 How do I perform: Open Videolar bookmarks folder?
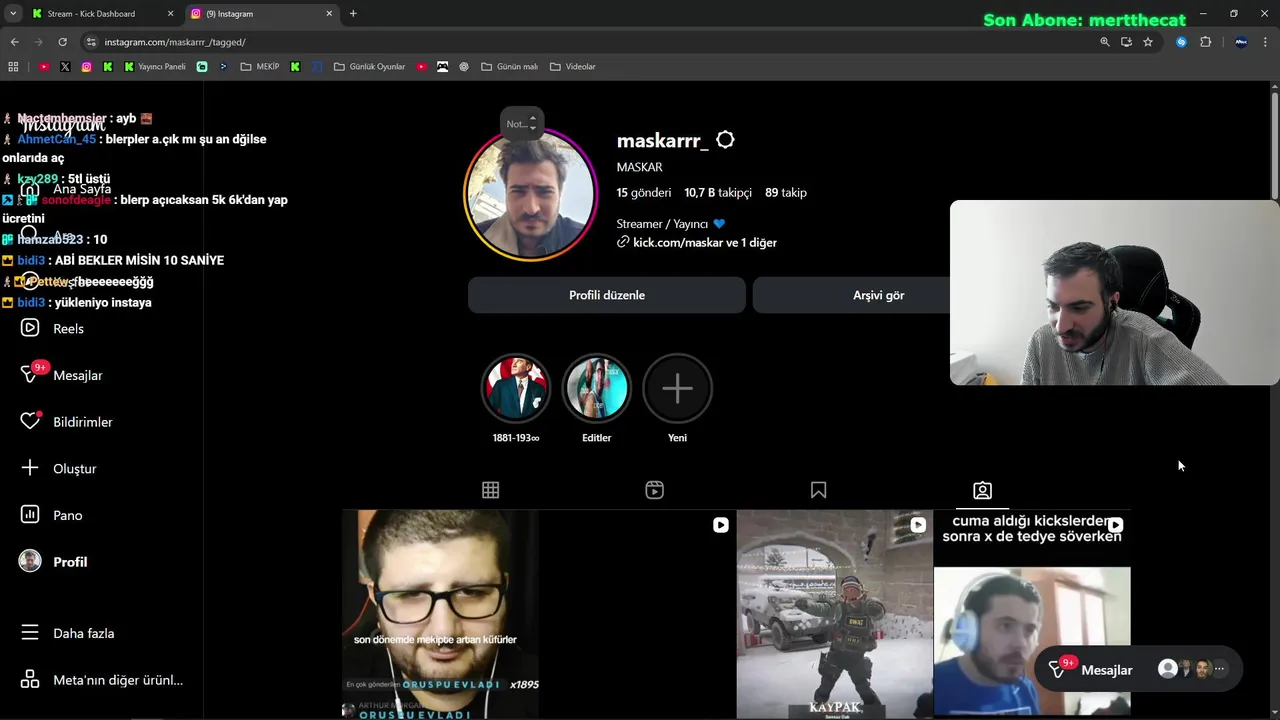572,67
